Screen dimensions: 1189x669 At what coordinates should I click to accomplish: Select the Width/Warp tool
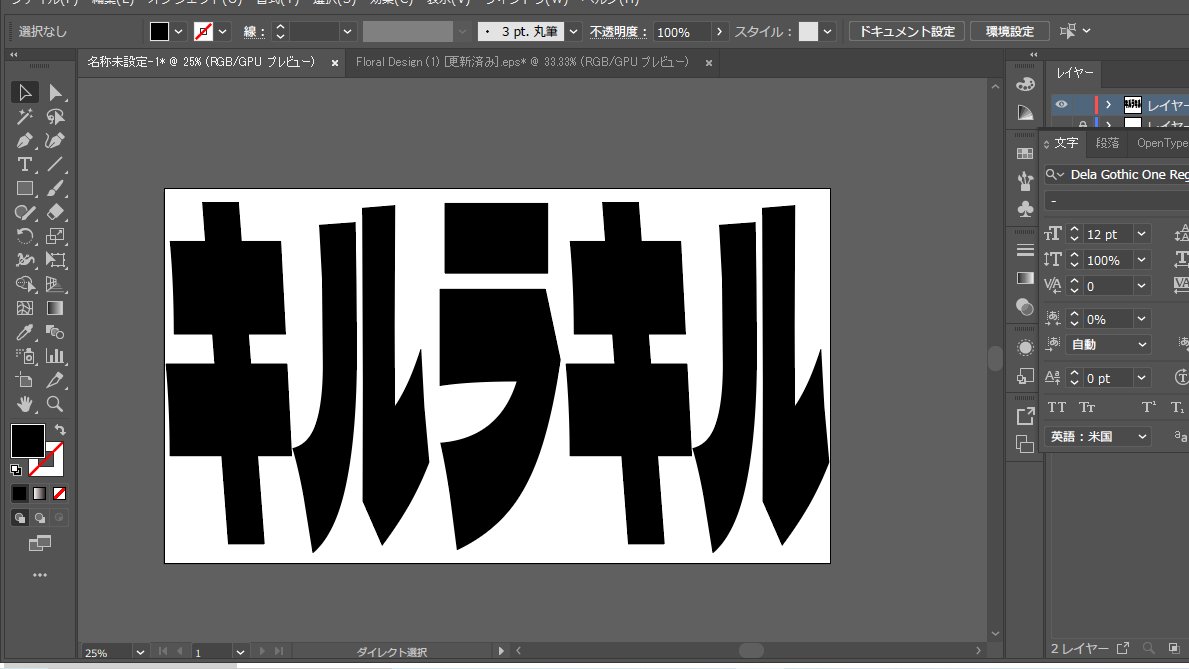(x=24, y=260)
